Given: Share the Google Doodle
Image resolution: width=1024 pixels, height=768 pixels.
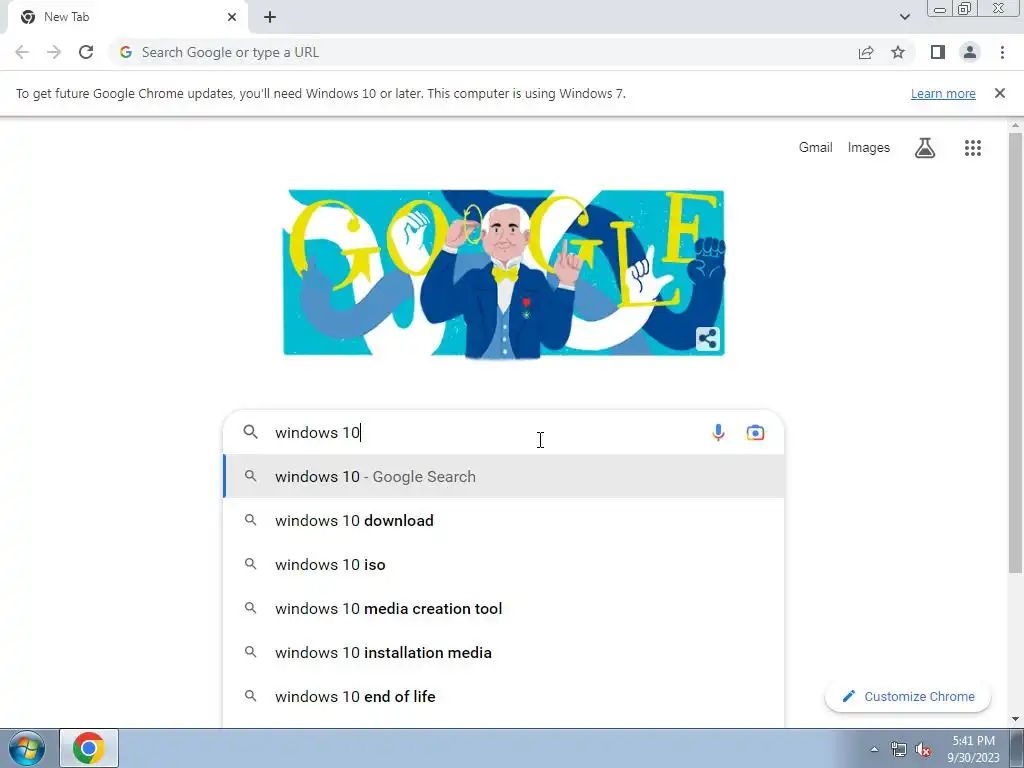Looking at the screenshot, I should click(707, 339).
